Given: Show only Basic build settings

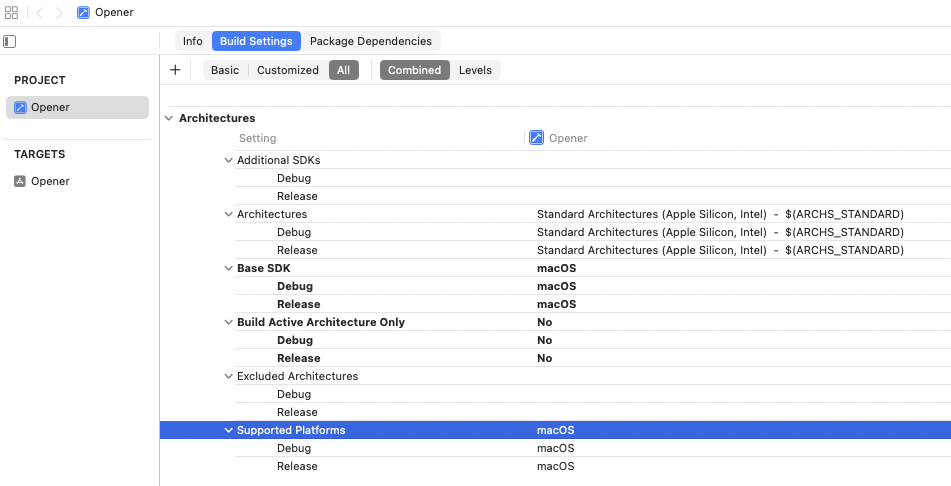Looking at the screenshot, I should pos(225,70).
